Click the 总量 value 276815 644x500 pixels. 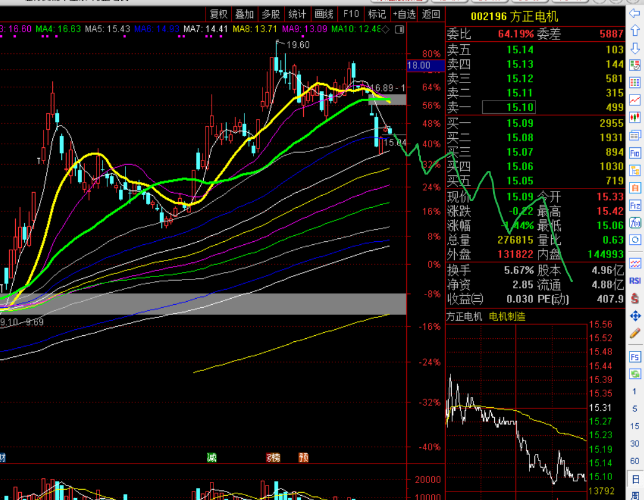(x=515, y=240)
